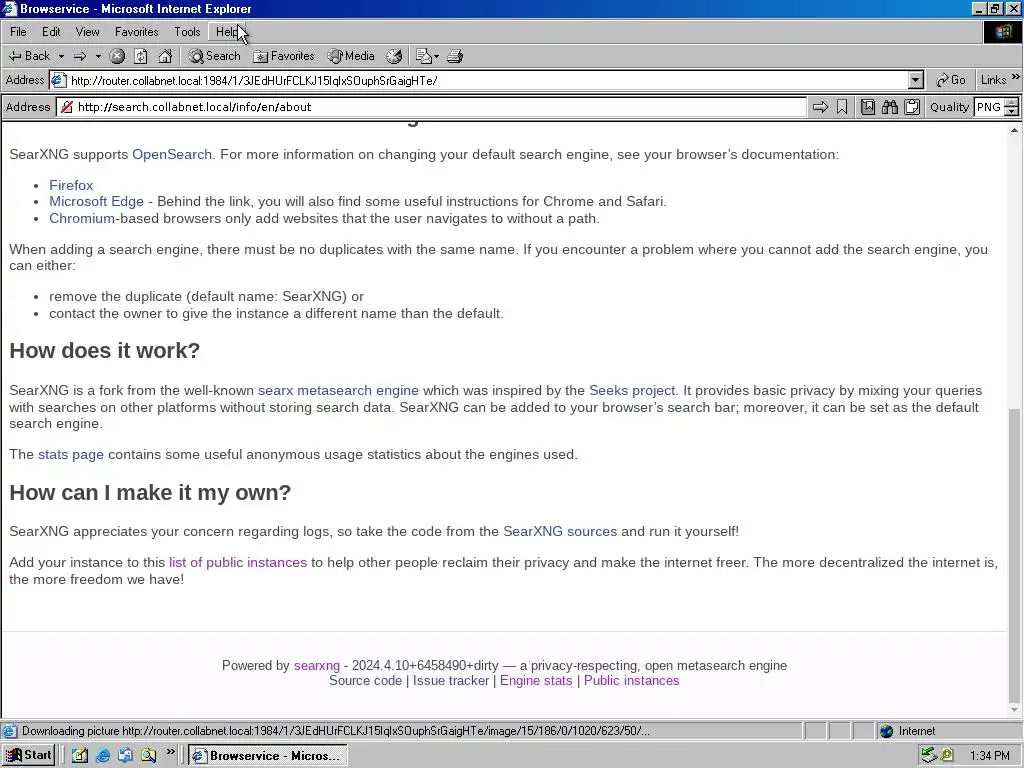Launch Internet Explorer from Quick Launch
Image resolution: width=1024 pixels, height=768 pixels.
[103, 756]
